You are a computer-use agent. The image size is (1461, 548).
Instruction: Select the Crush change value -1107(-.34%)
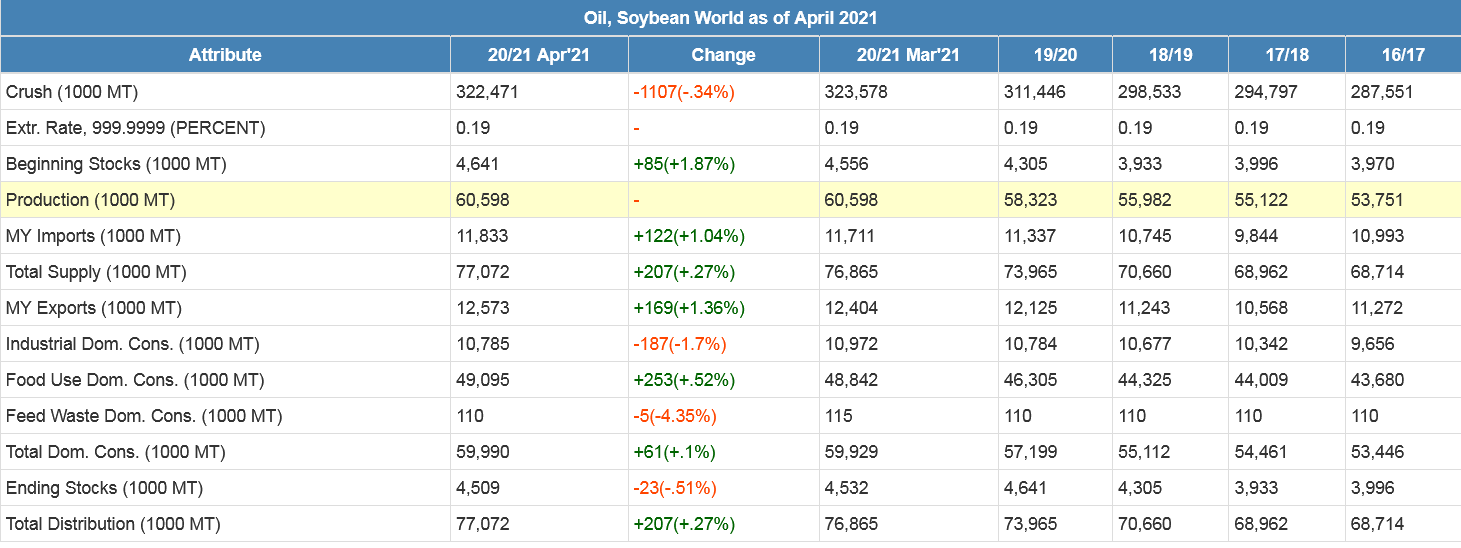click(x=684, y=92)
